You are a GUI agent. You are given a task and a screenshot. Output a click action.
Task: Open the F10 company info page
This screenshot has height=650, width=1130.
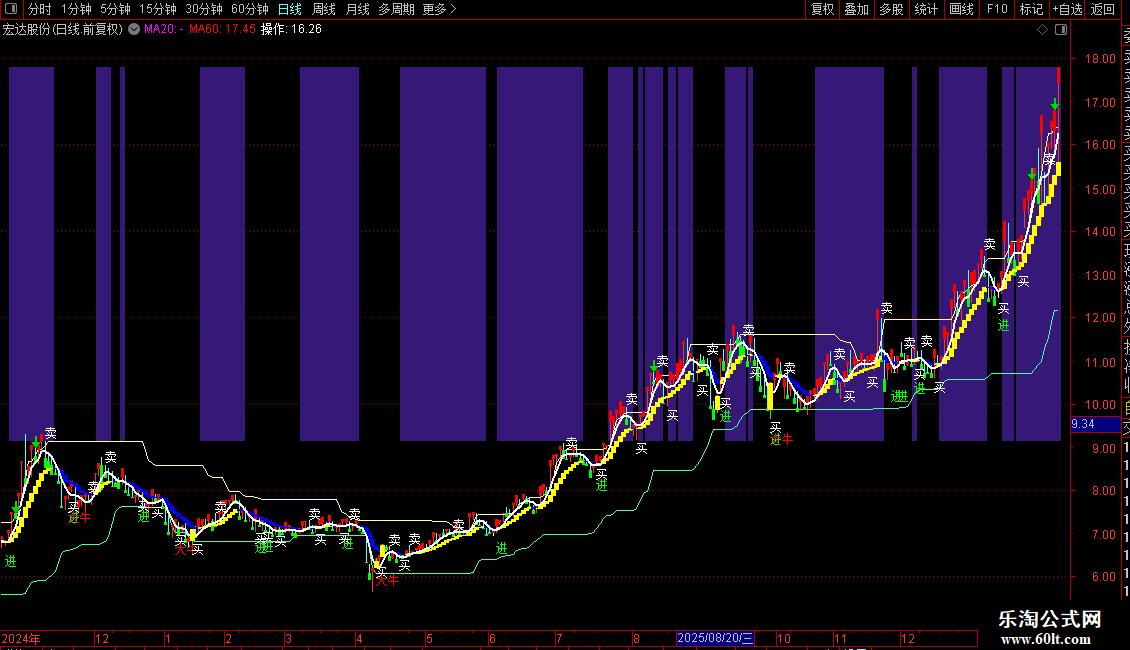(x=997, y=9)
